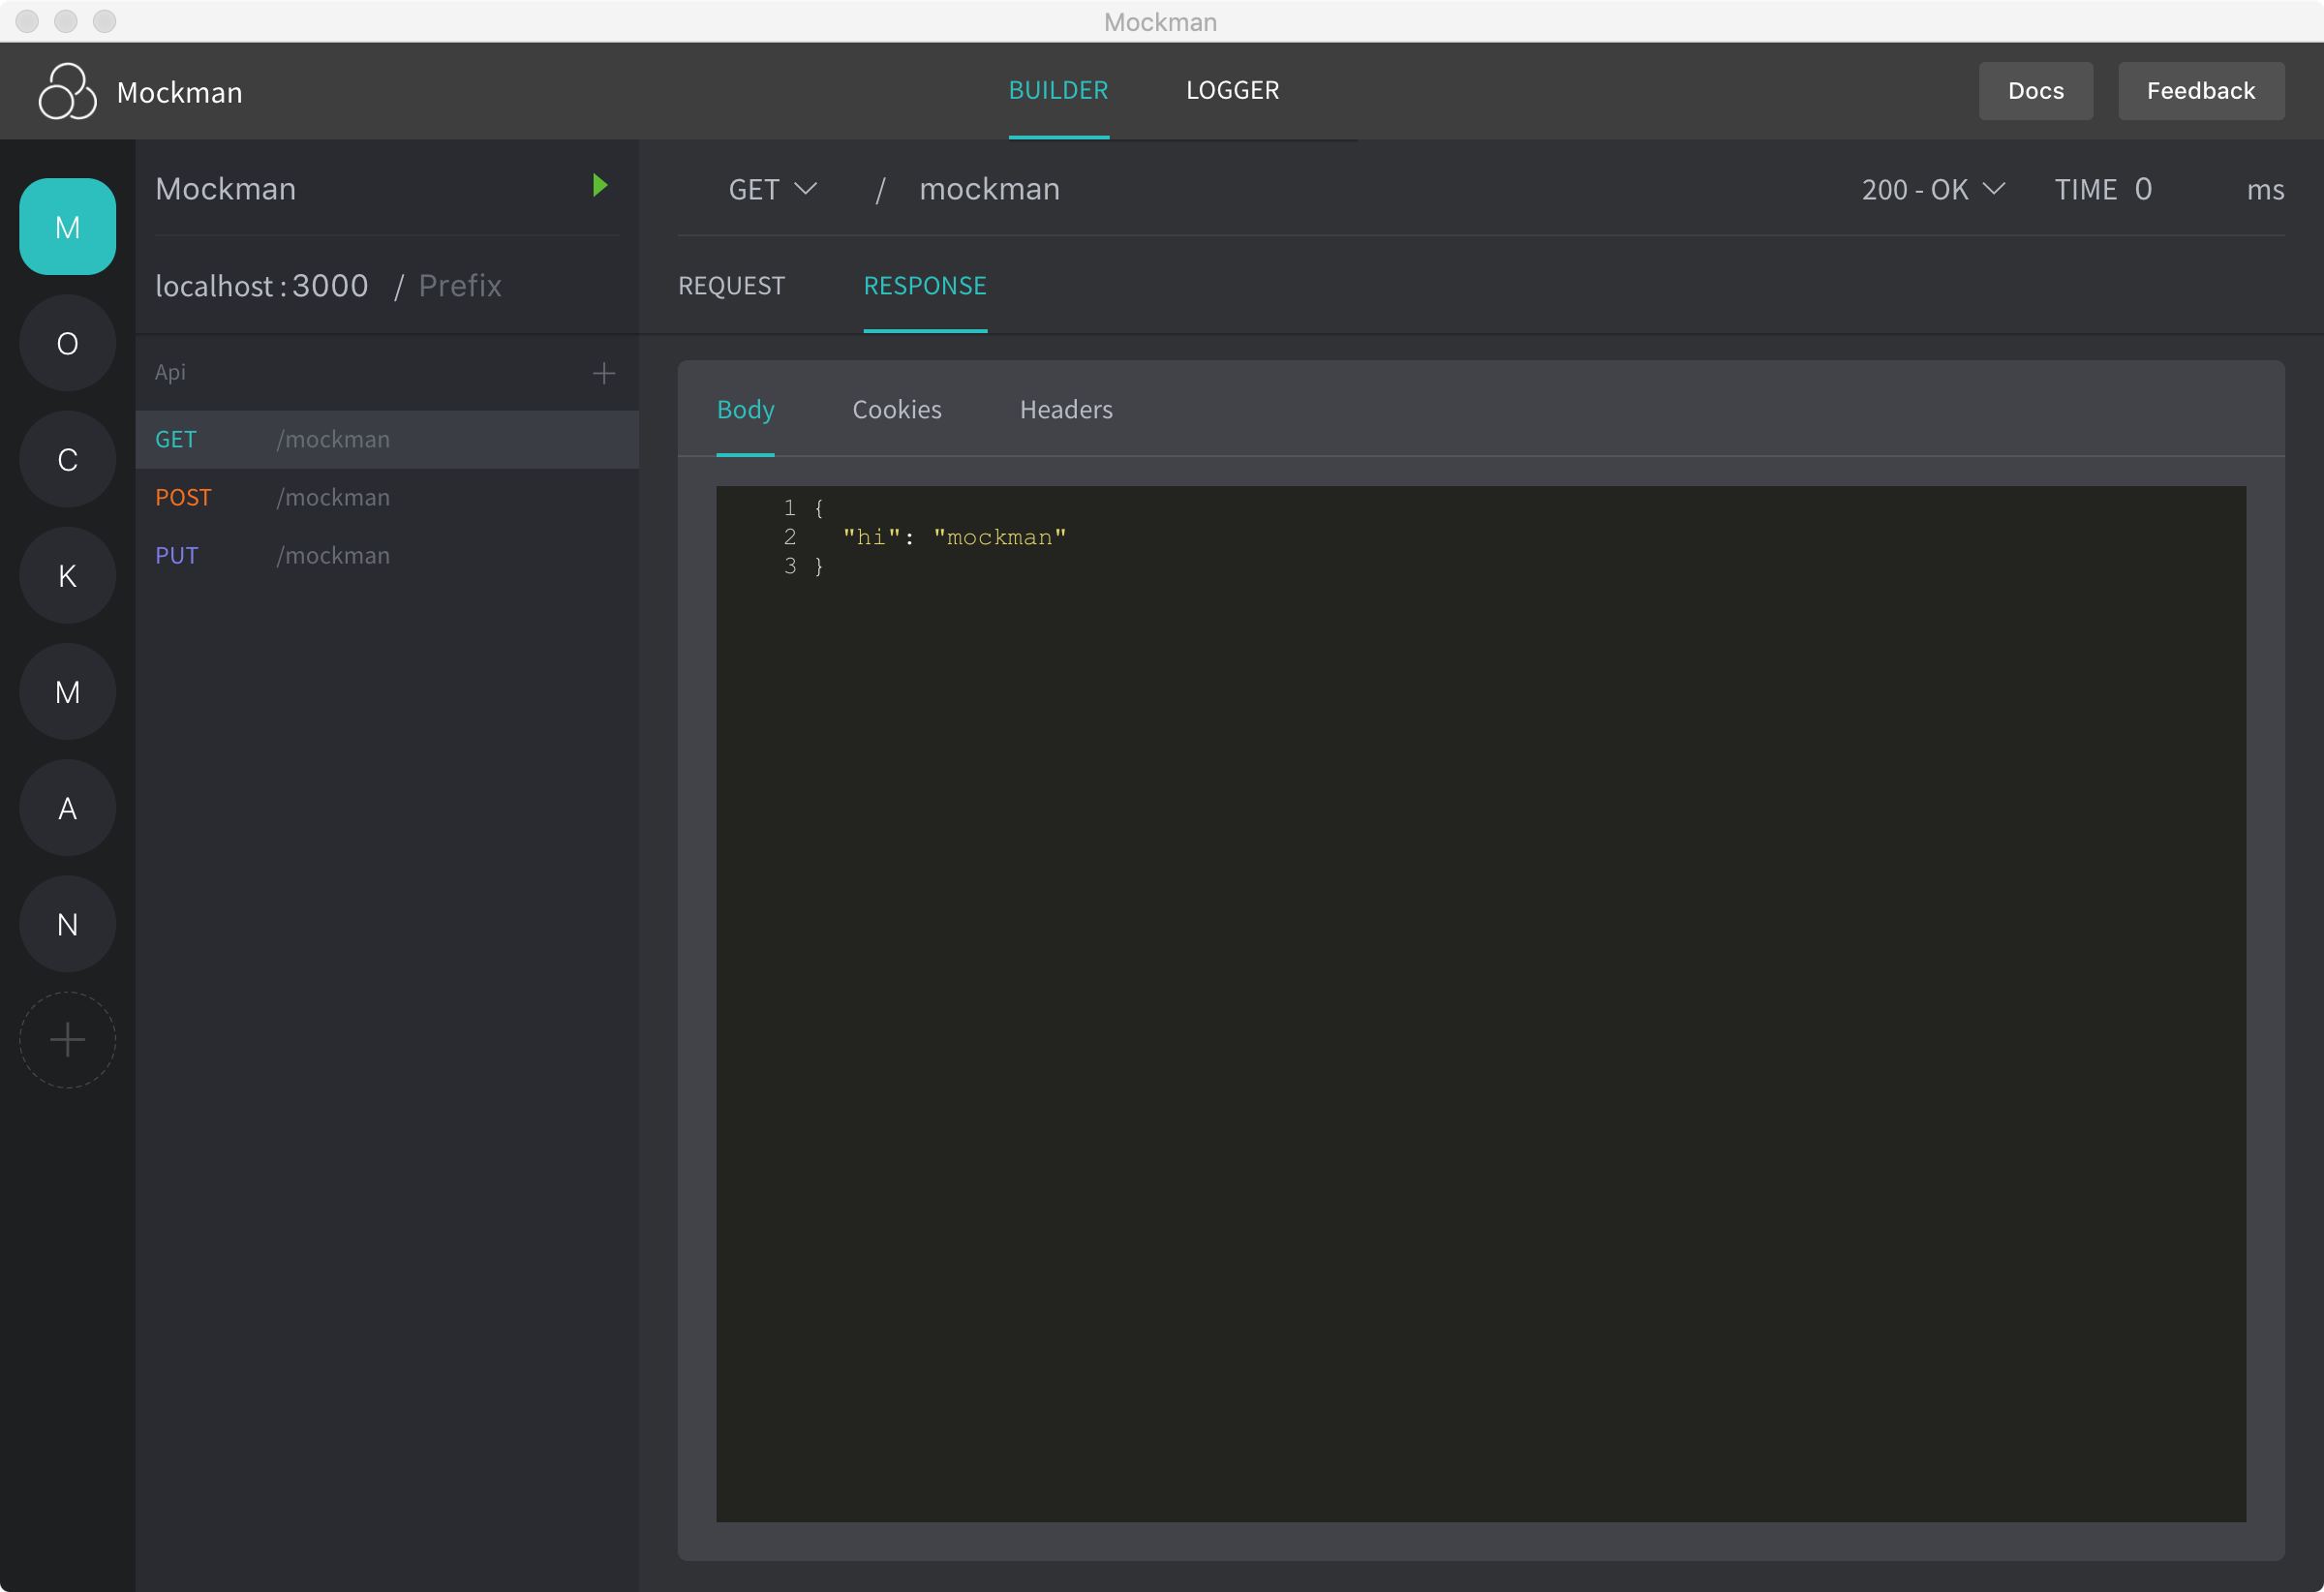The width and height of the screenshot is (2324, 1592).
Task: Click the Feedback button
Action: pos(2199,91)
